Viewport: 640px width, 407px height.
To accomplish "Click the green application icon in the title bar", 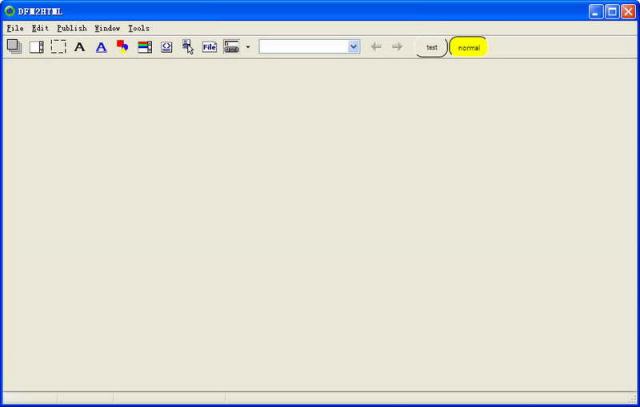I will (x=9, y=11).
